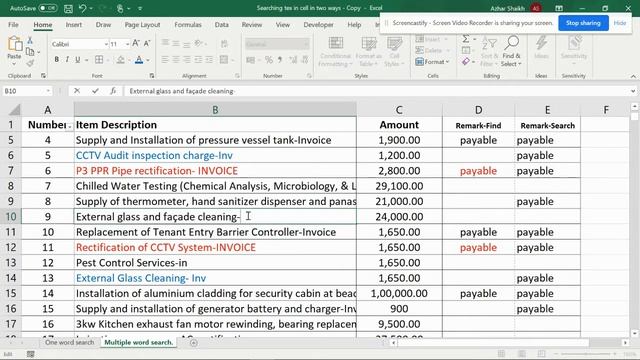Click the Undo arrow icon
The image size is (640, 360).
[x=82, y=8]
